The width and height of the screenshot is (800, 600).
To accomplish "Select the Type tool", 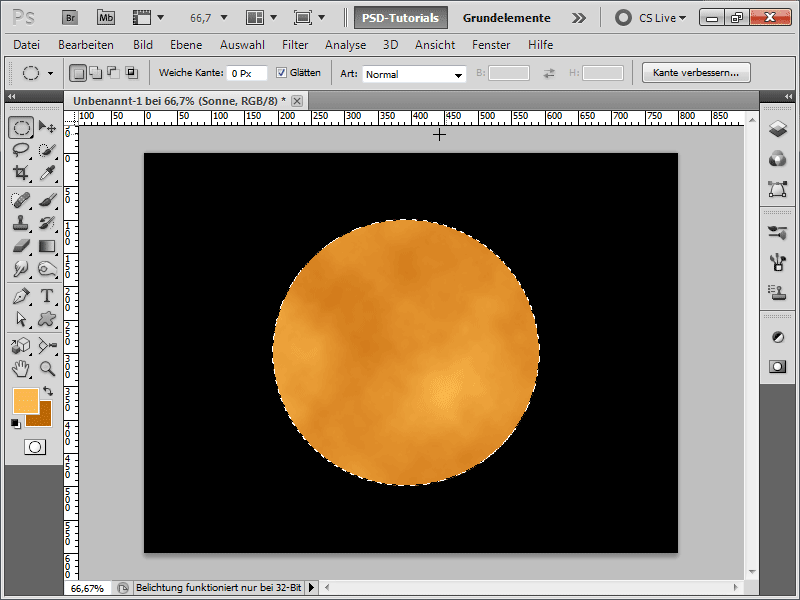I will pyautogui.click(x=47, y=296).
